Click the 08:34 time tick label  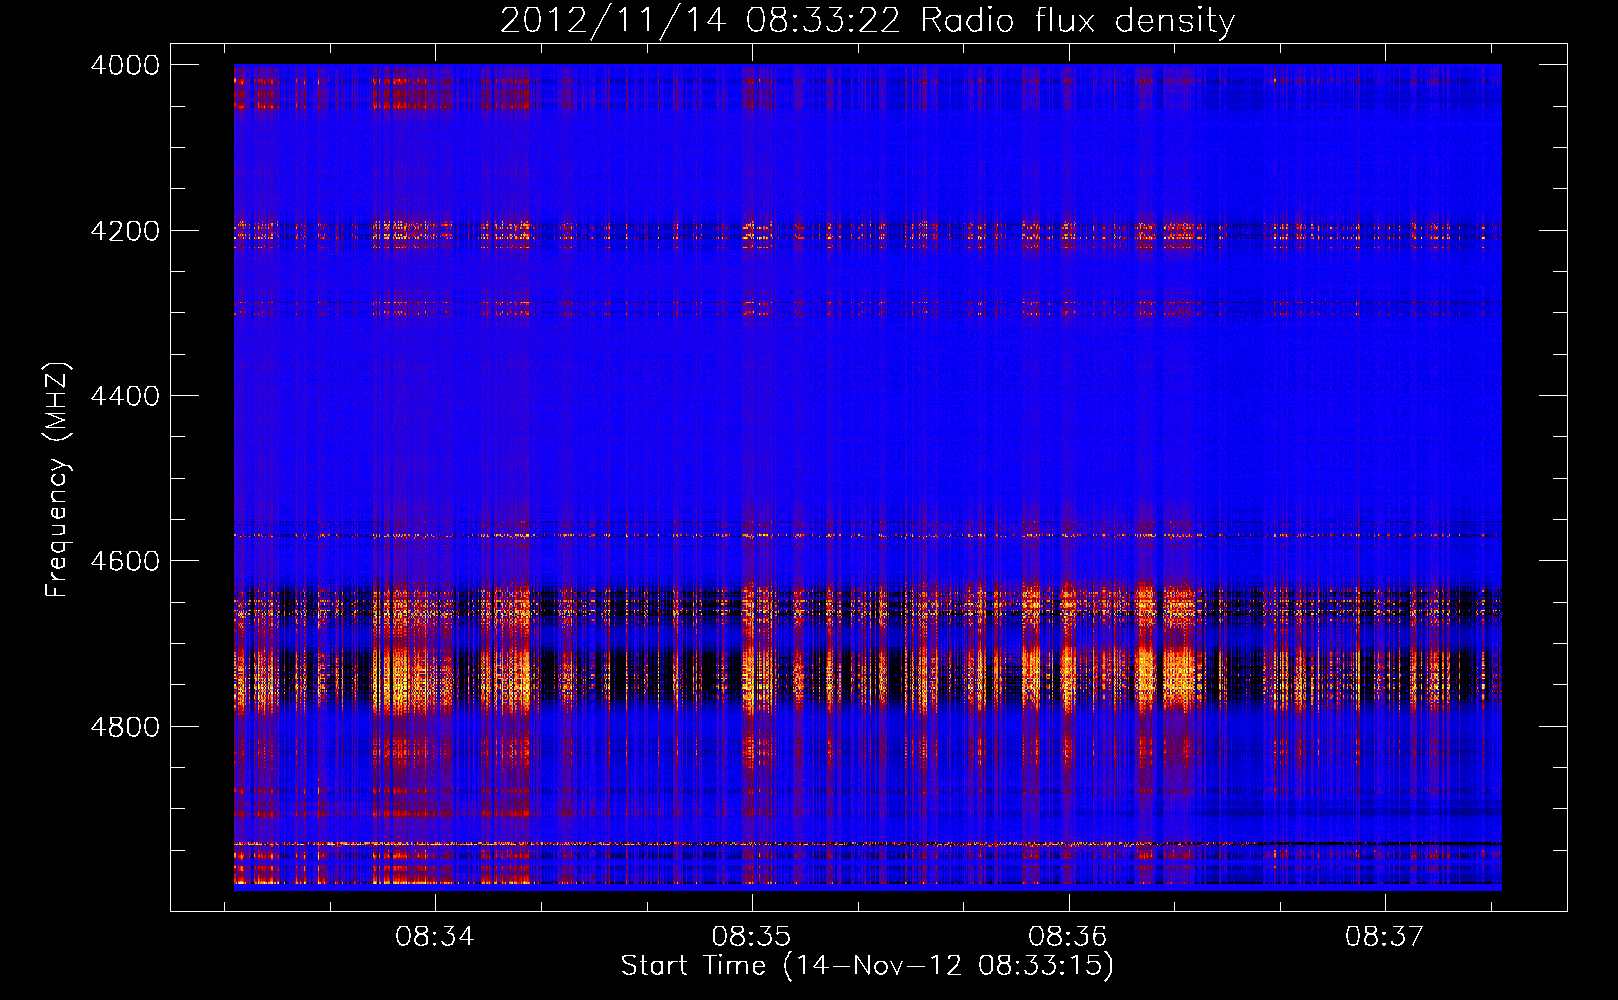435,937
